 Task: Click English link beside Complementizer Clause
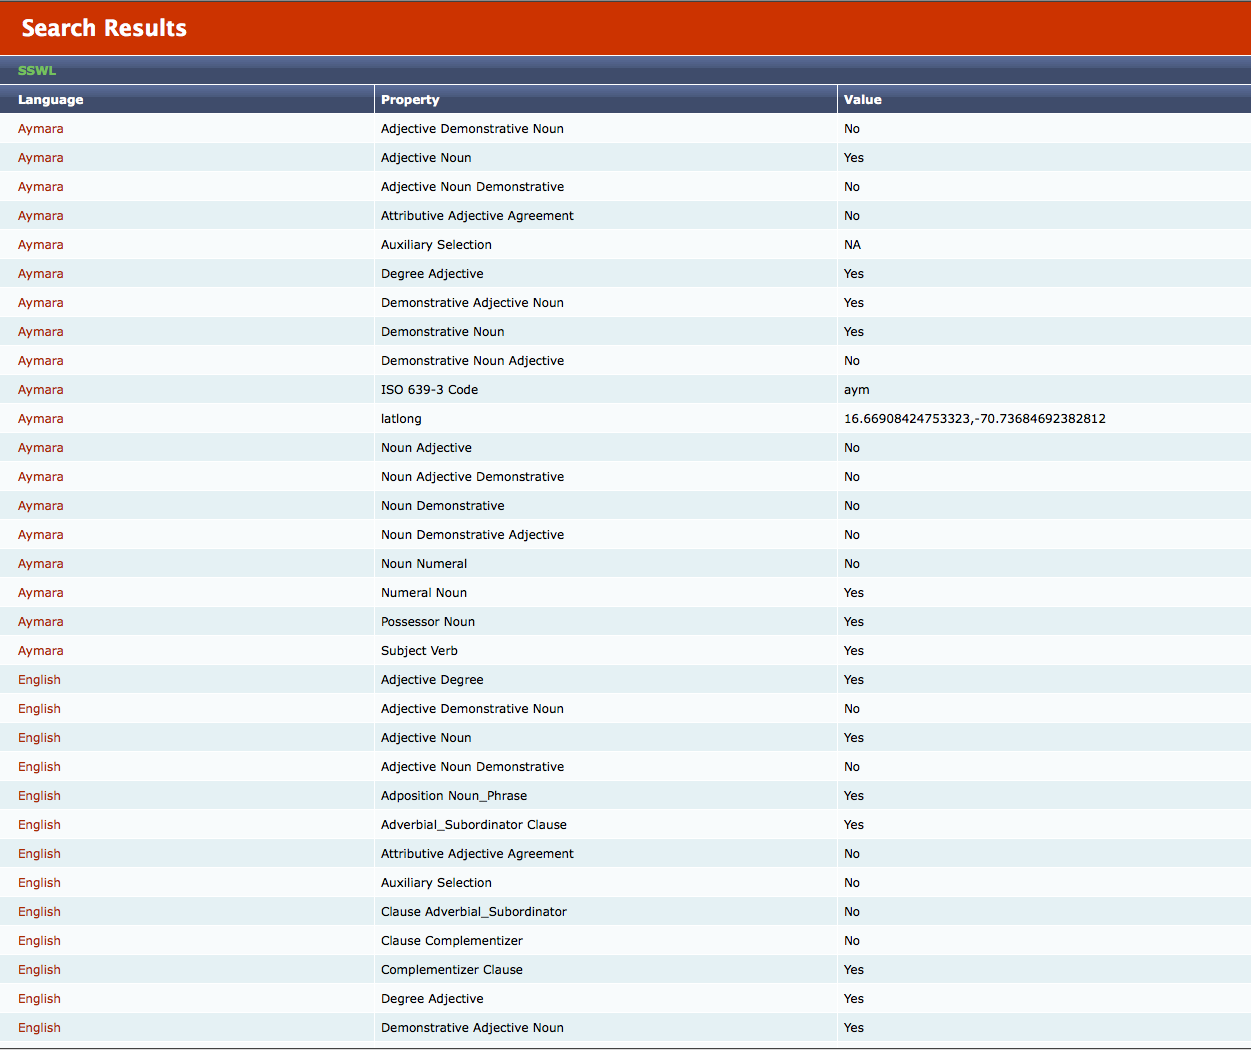(39, 970)
